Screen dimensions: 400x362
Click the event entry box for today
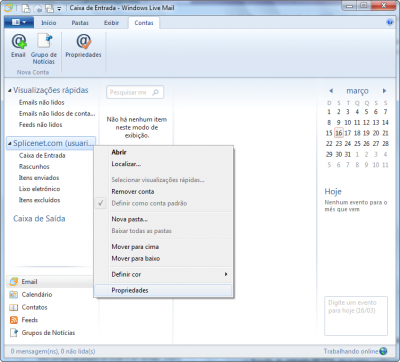pos(356,315)
